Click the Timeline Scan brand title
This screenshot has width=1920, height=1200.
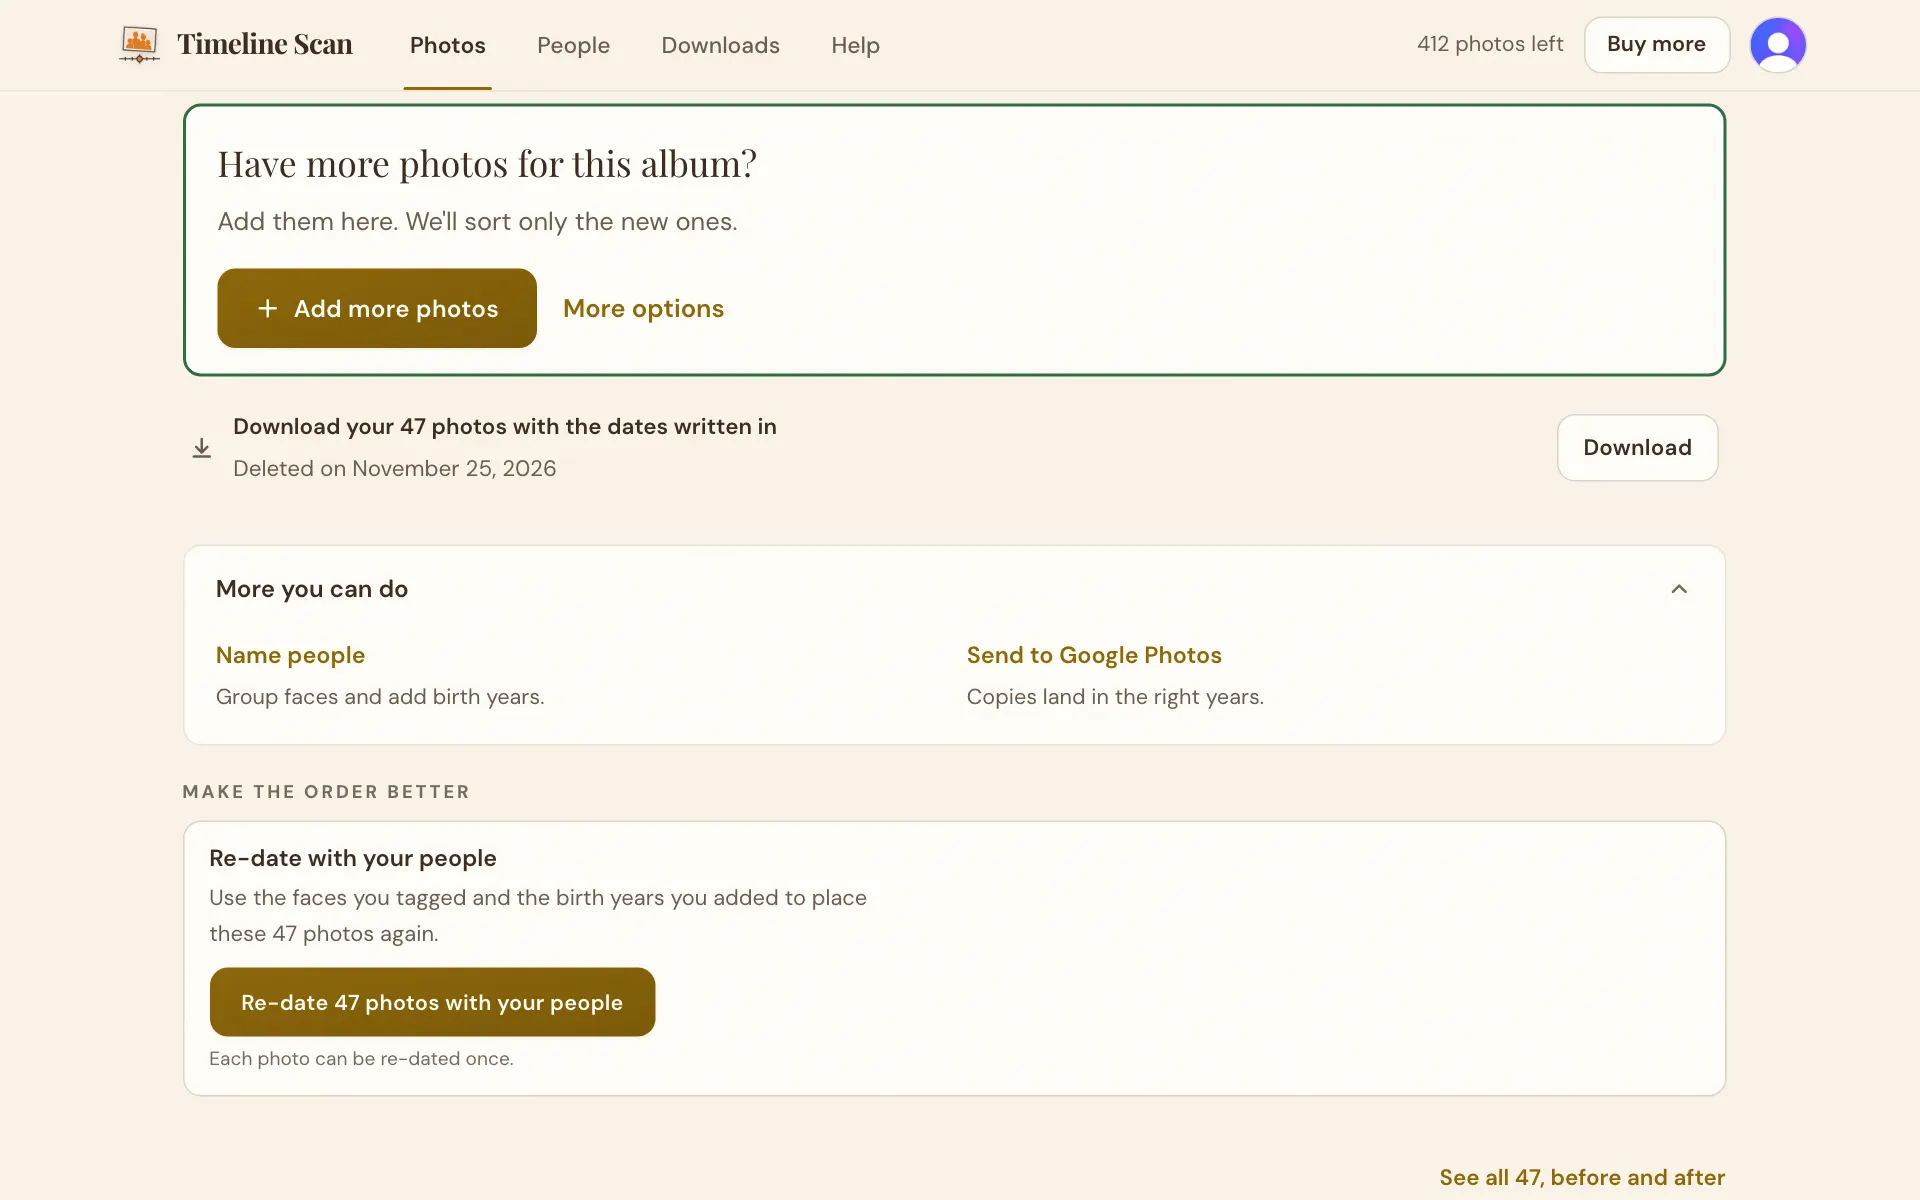point(265,44)
